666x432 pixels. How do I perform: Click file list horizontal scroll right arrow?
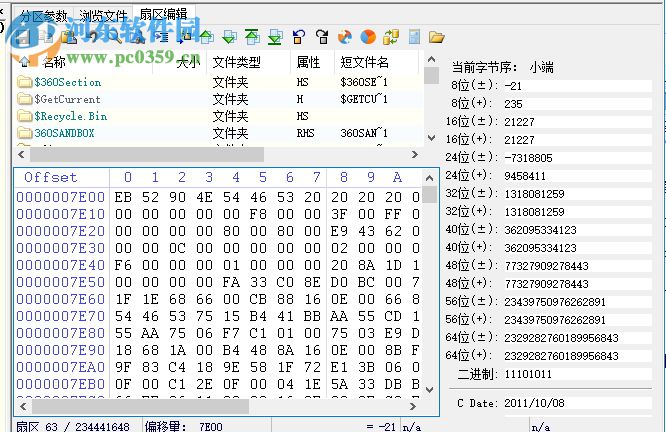[415, 154]
